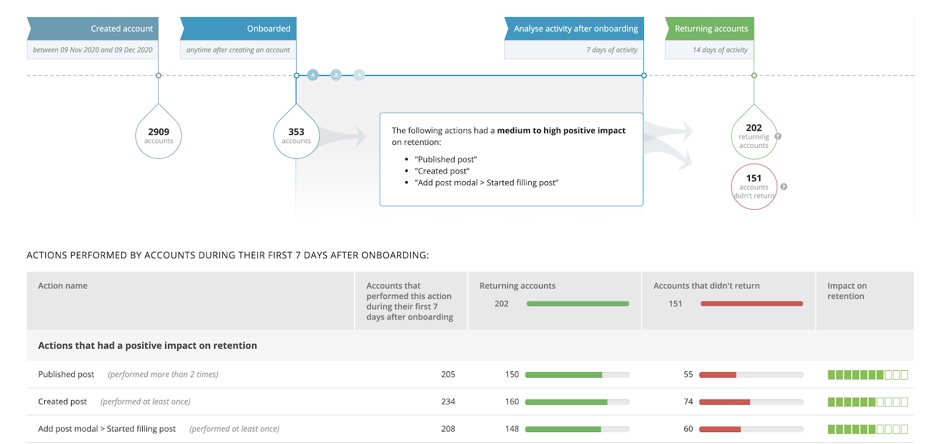The width and height of the screenshot is (936, 444).
Task: Click the returning count 150 for Published post
Action: point(512,375)
